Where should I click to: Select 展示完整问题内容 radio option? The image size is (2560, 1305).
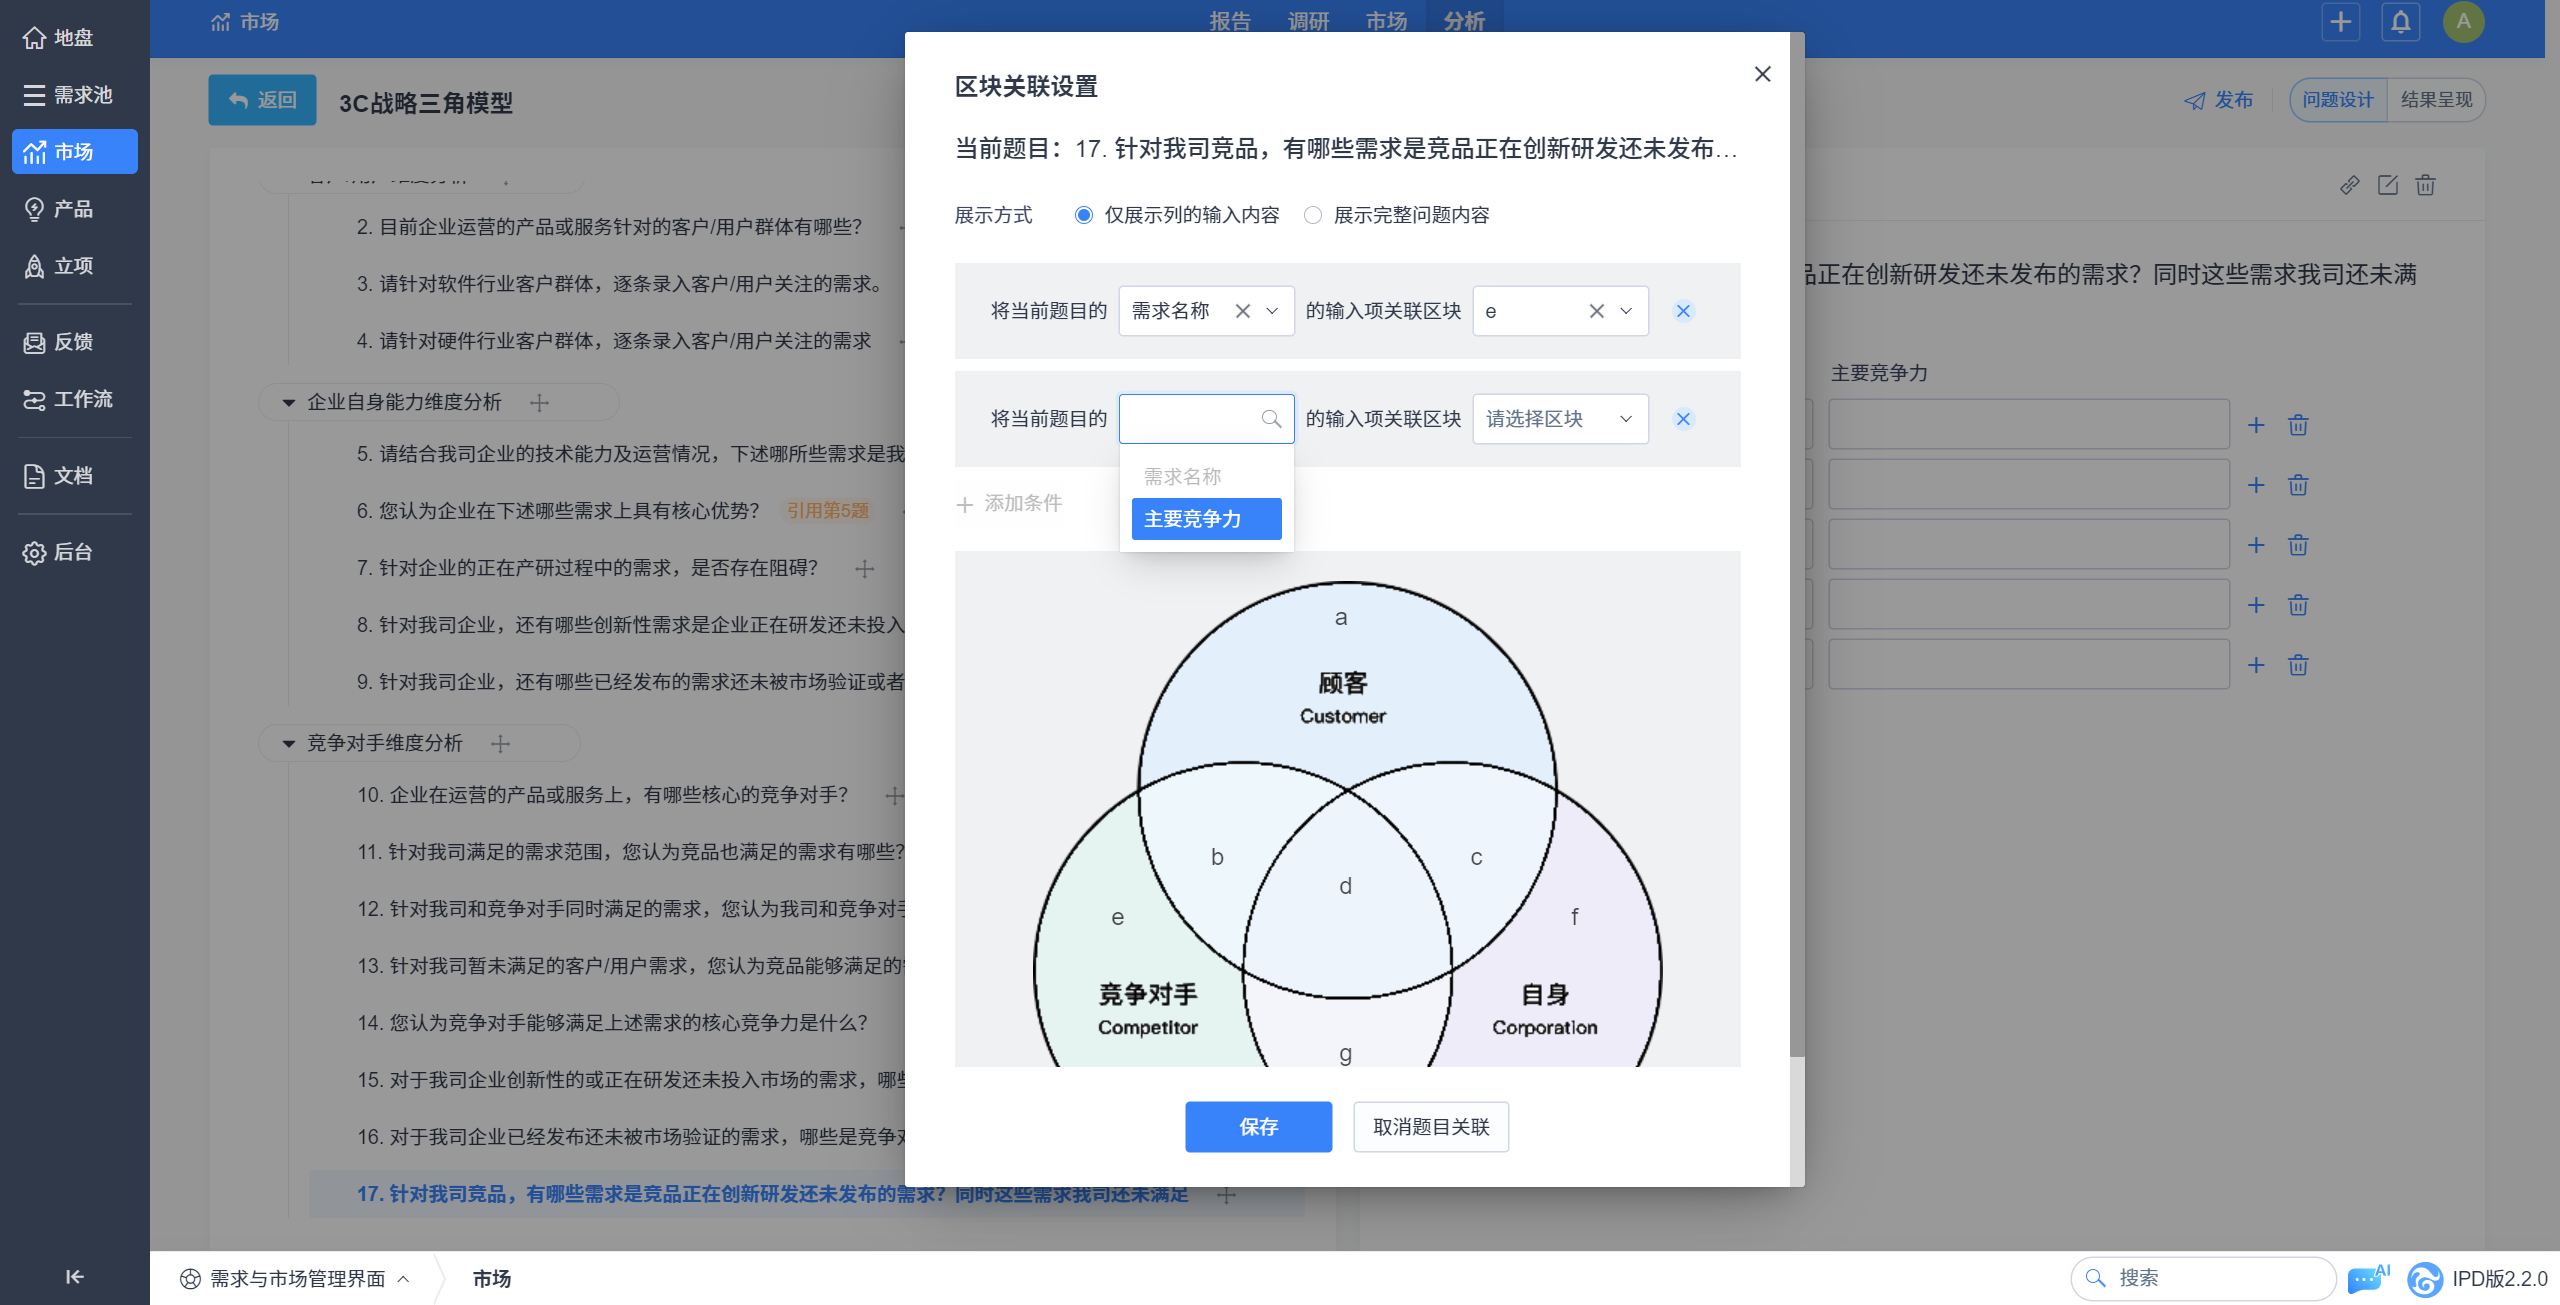(x=1313, y=215)
